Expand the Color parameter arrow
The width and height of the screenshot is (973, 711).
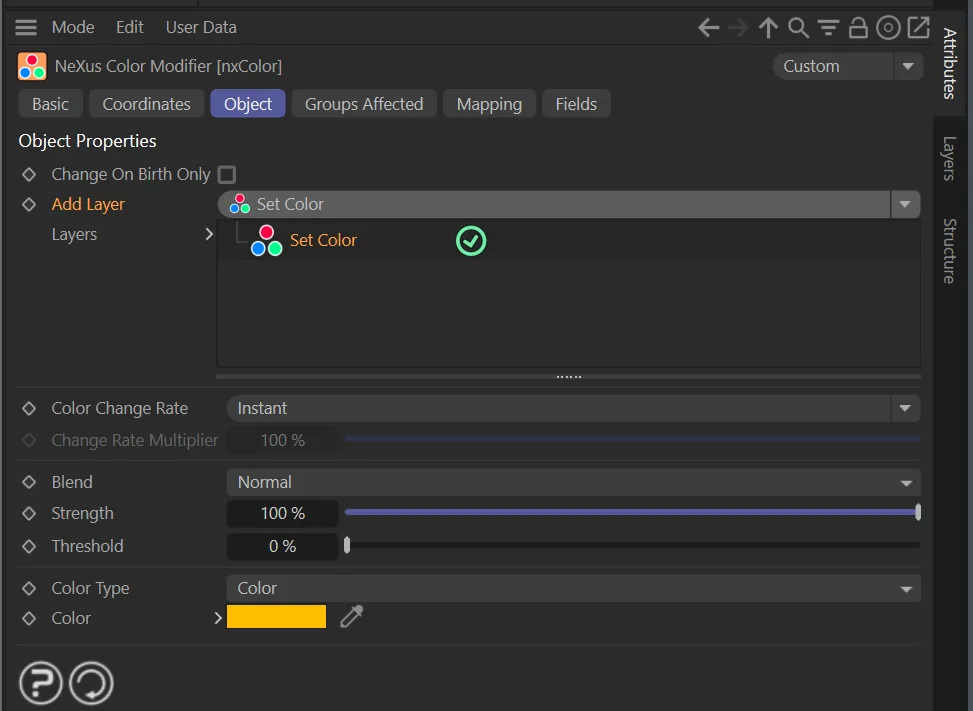[x=217, y=618]
